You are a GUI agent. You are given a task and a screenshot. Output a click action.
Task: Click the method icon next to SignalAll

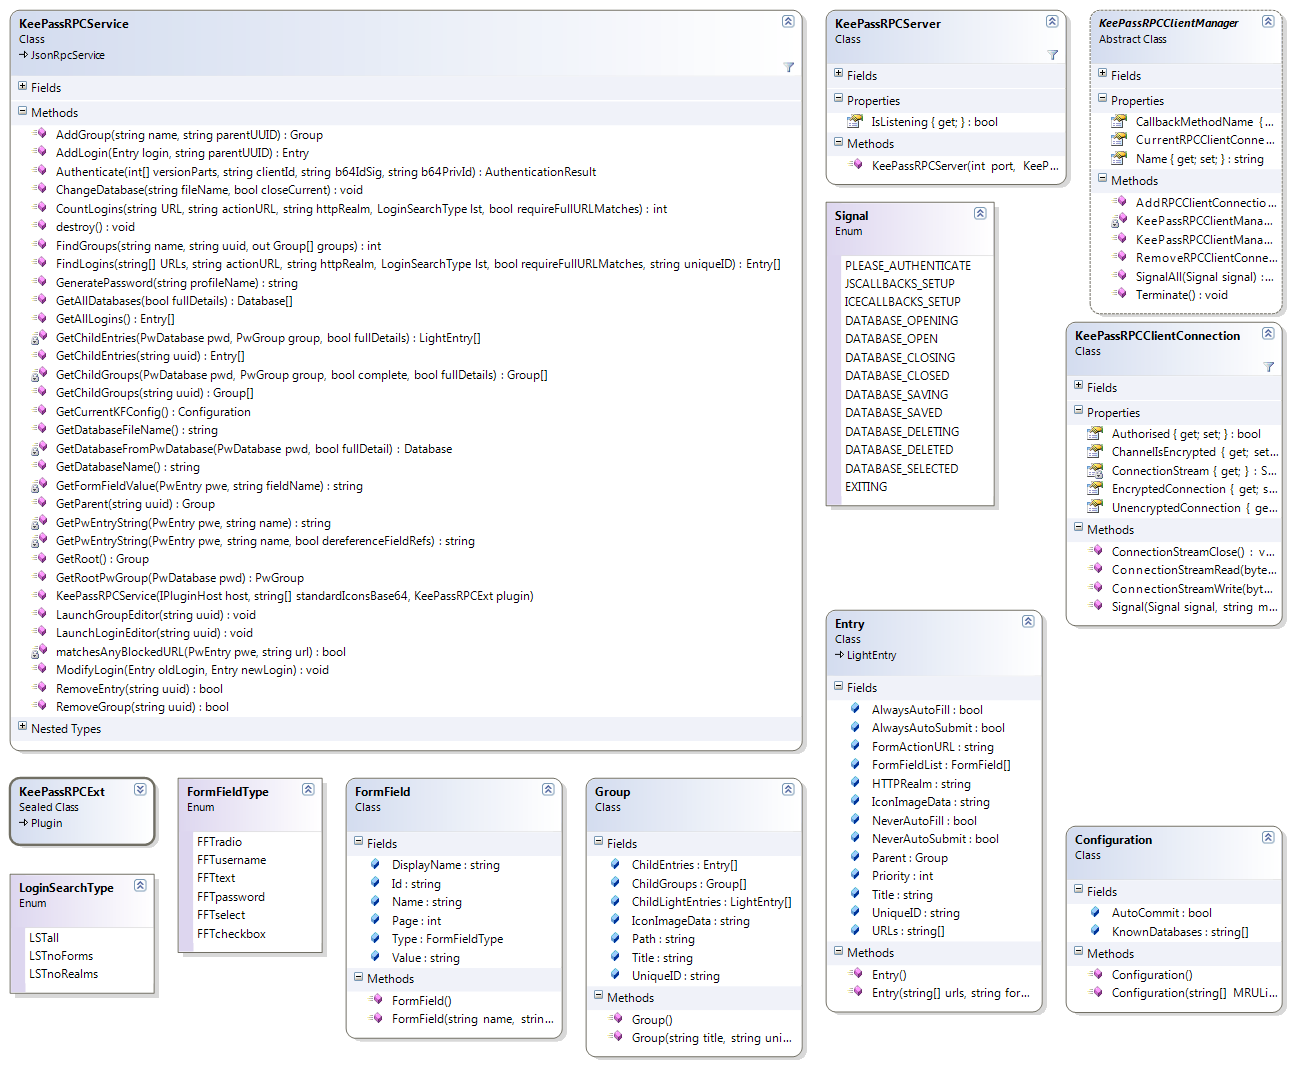coord(1119,276)
